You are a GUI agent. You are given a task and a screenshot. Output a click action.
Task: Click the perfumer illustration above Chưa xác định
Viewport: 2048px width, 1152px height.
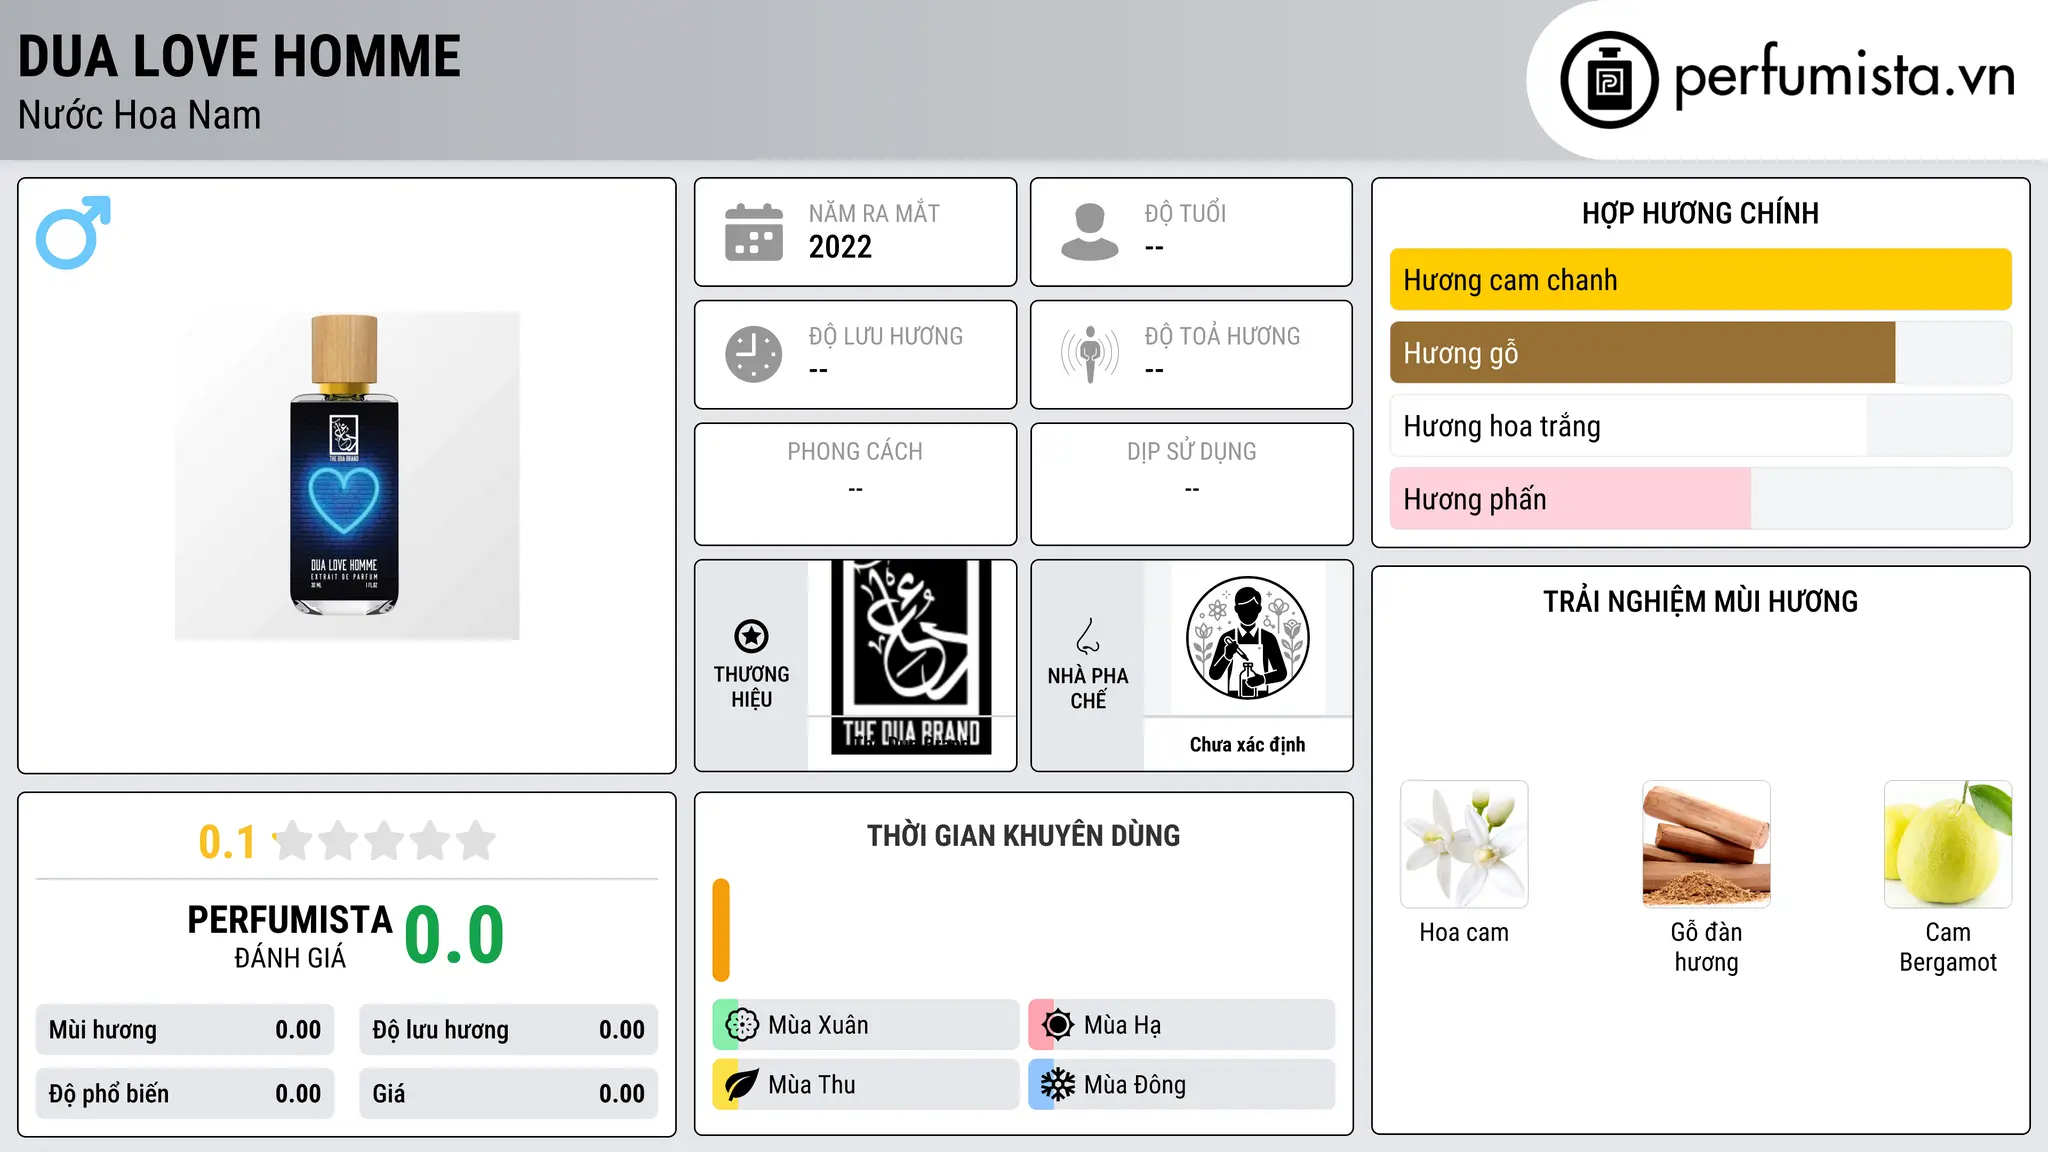pyautogui.click(x=1247, y=638)
